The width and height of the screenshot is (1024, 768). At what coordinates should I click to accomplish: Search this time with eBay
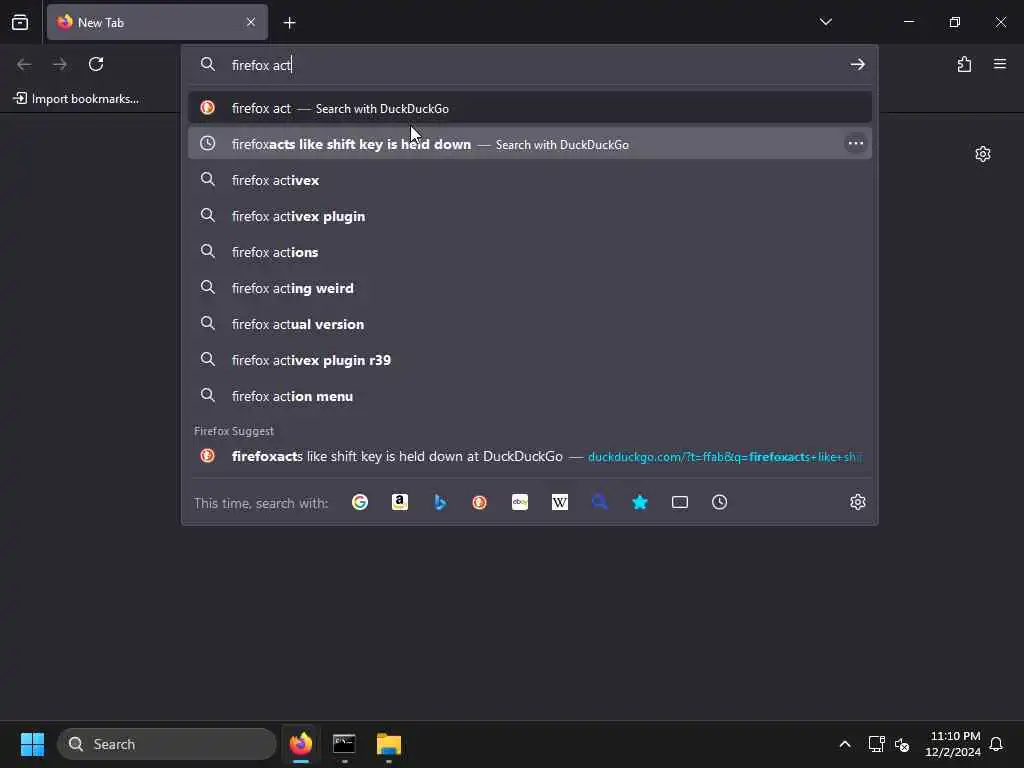point(520,502)
